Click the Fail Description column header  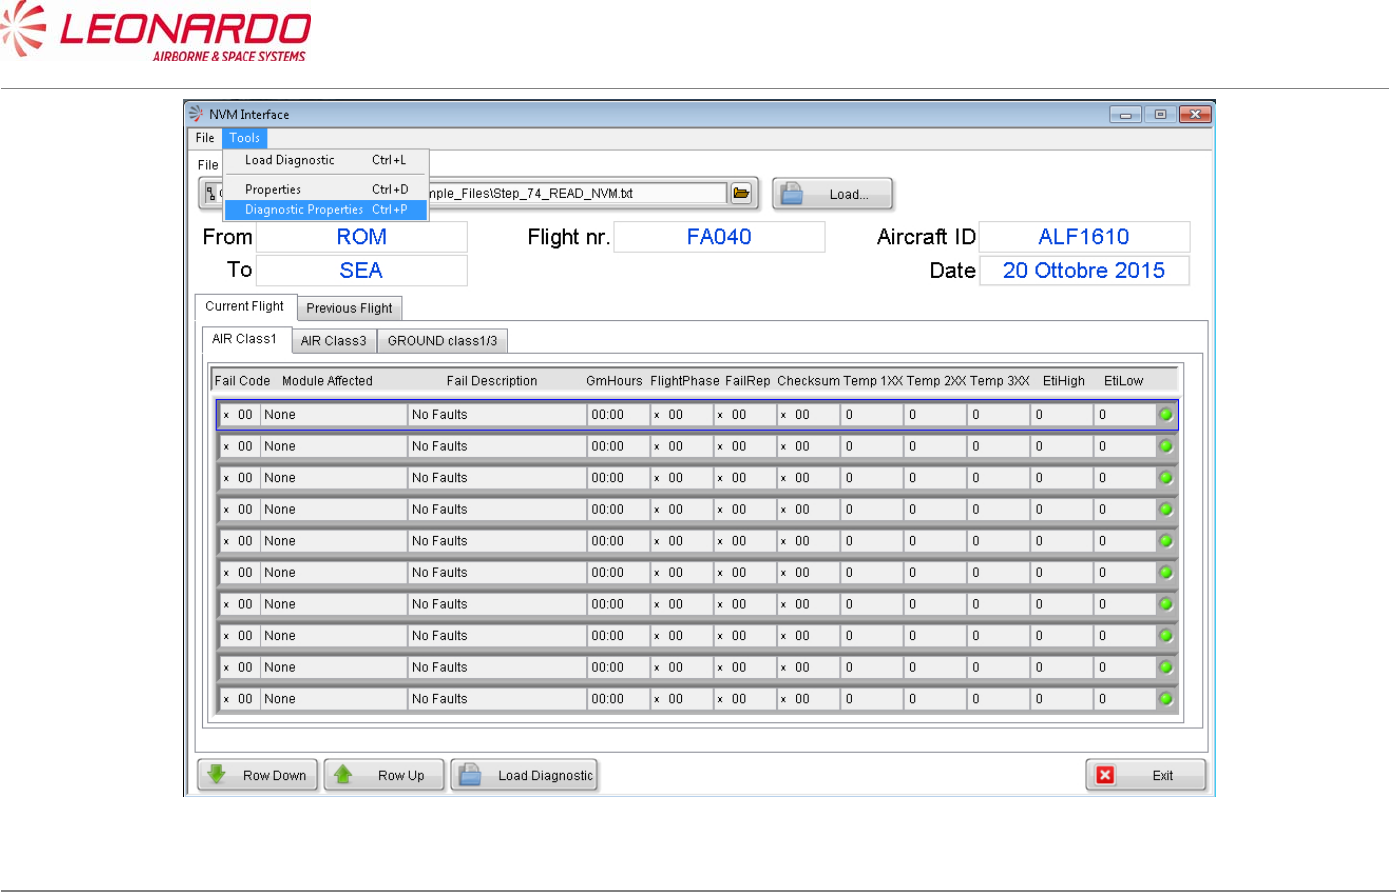pyautogui.click(x=492, y=381)
